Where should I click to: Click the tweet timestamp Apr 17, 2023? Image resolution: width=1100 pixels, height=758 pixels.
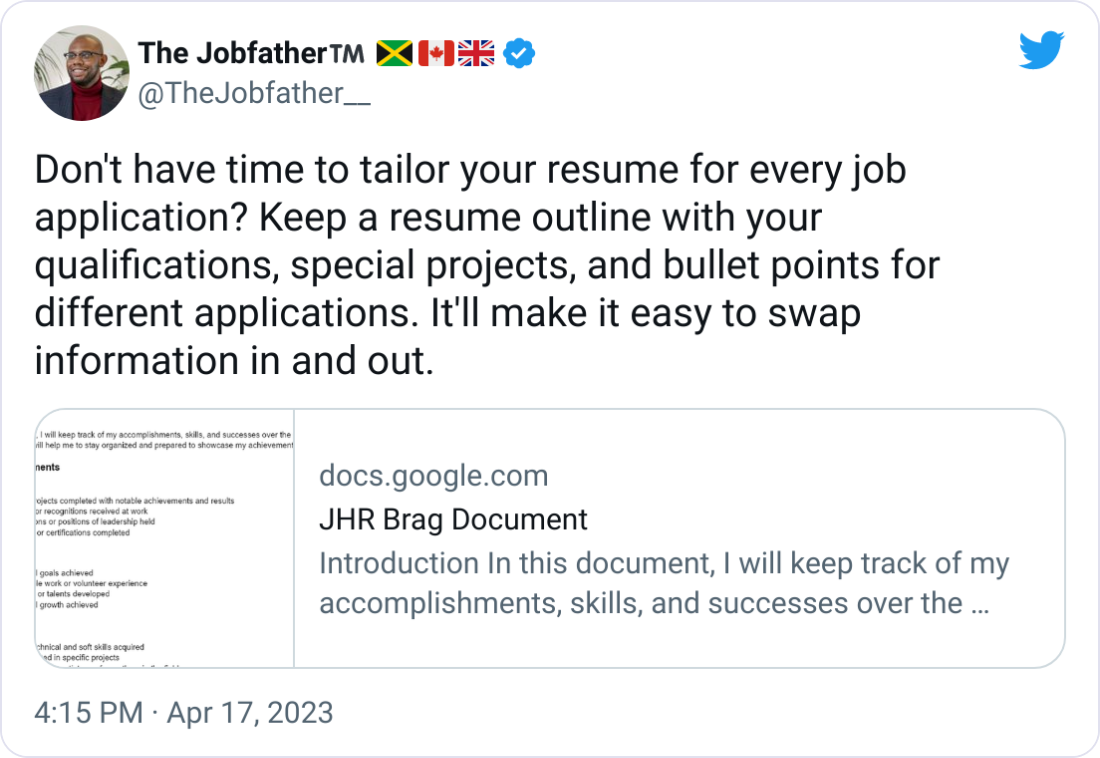point(252,713)
